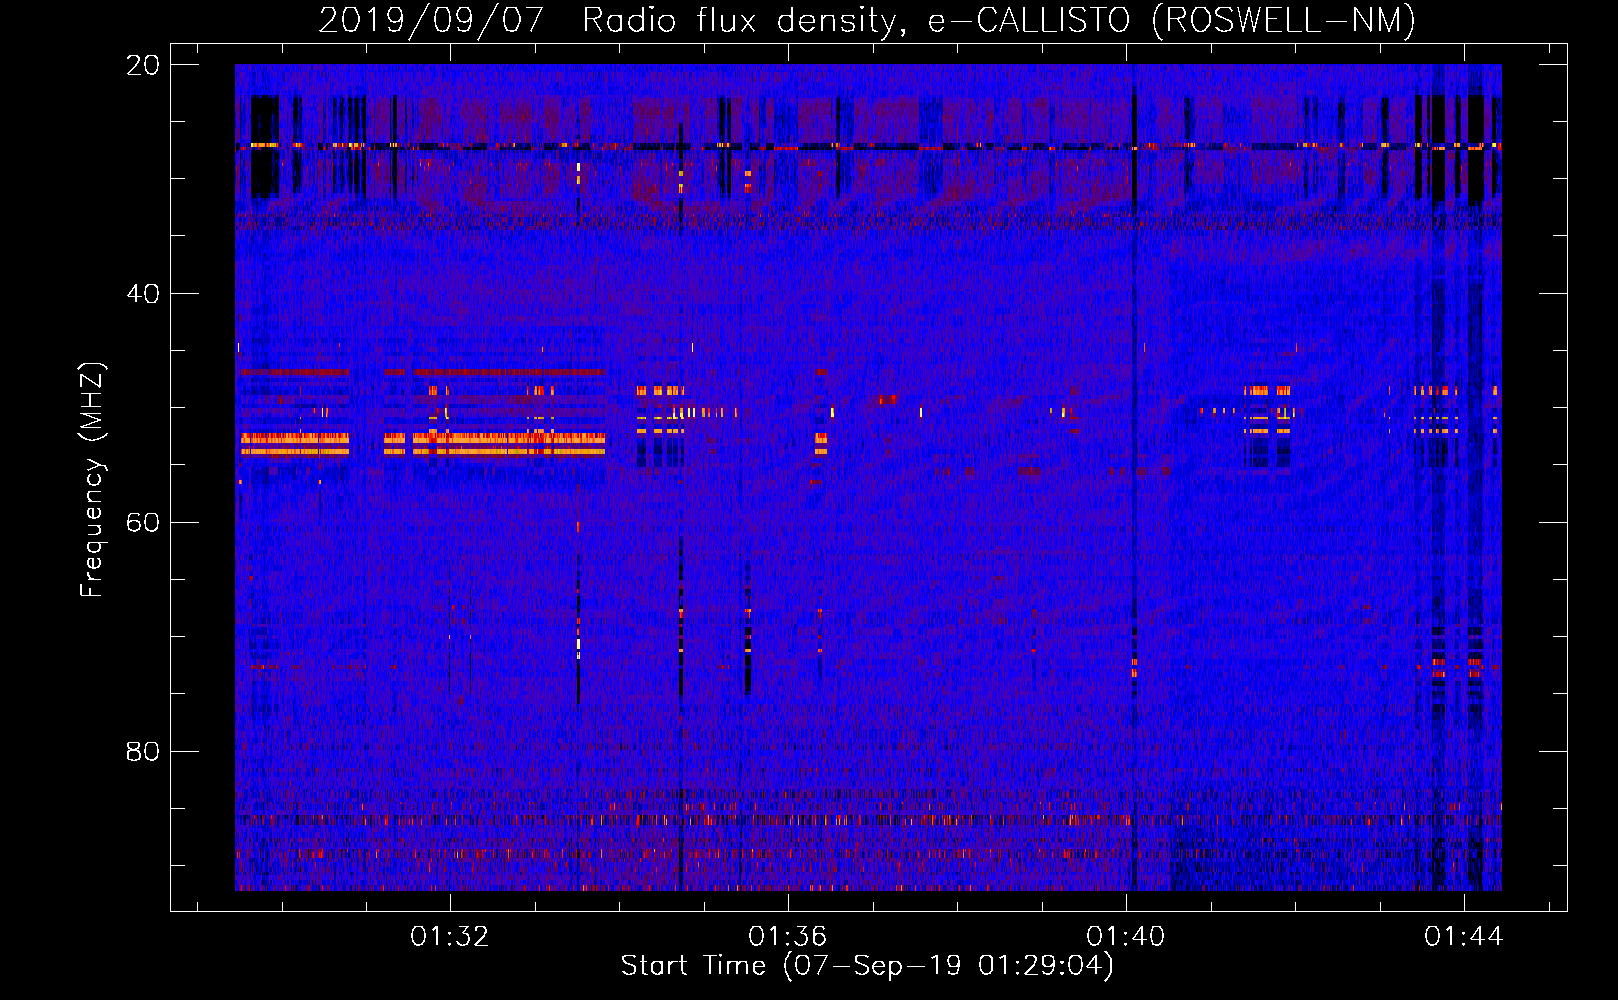Viewport: 1618px width, 1000px height.
Task: Click the "Start Time (07-Sep-19 01:29:04)" label
Action: [x=867, y=966]
